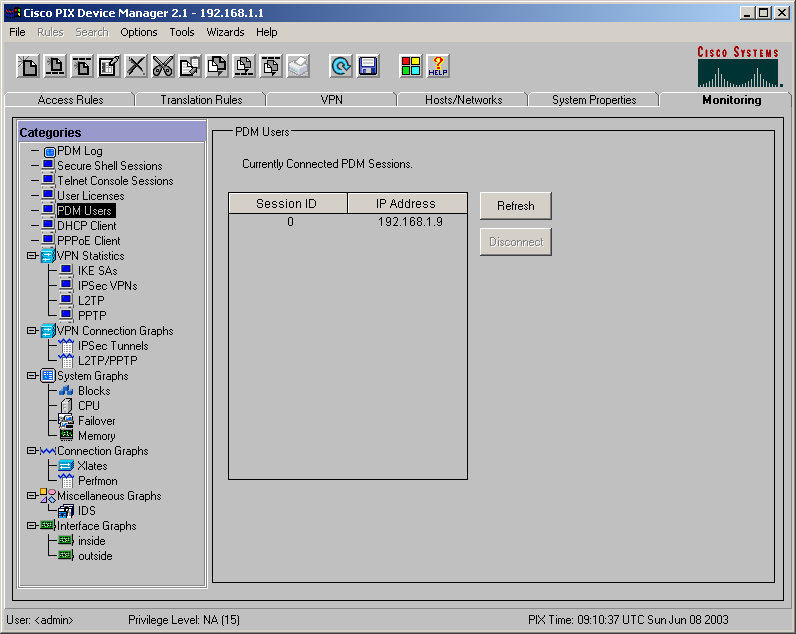Click the Edit Rule pencil icon

(109, 66)
